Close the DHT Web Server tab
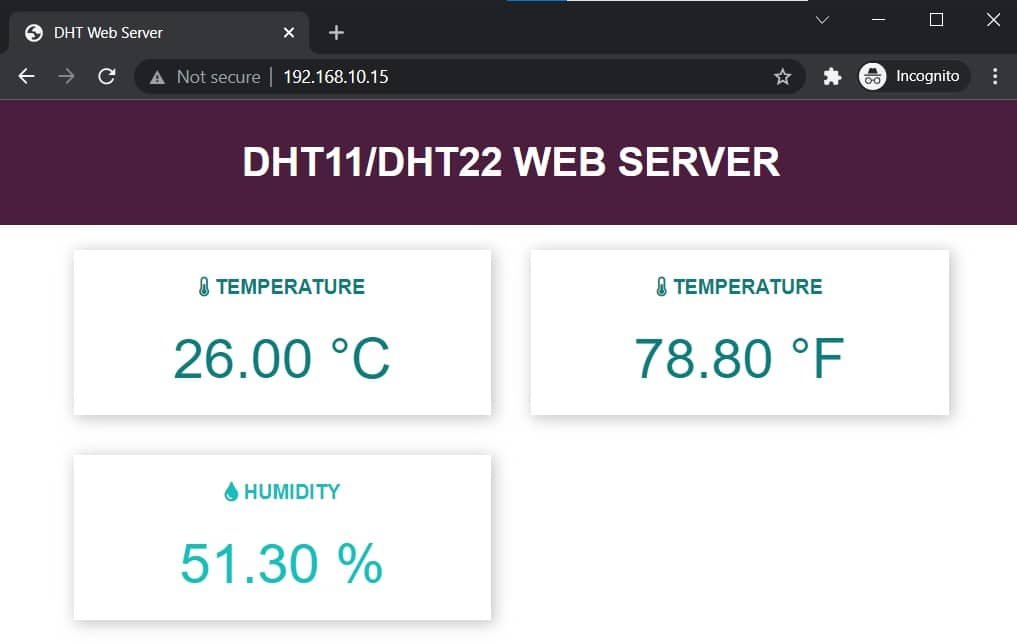This screenshot has width=1017, height=644. click(289, 32)
